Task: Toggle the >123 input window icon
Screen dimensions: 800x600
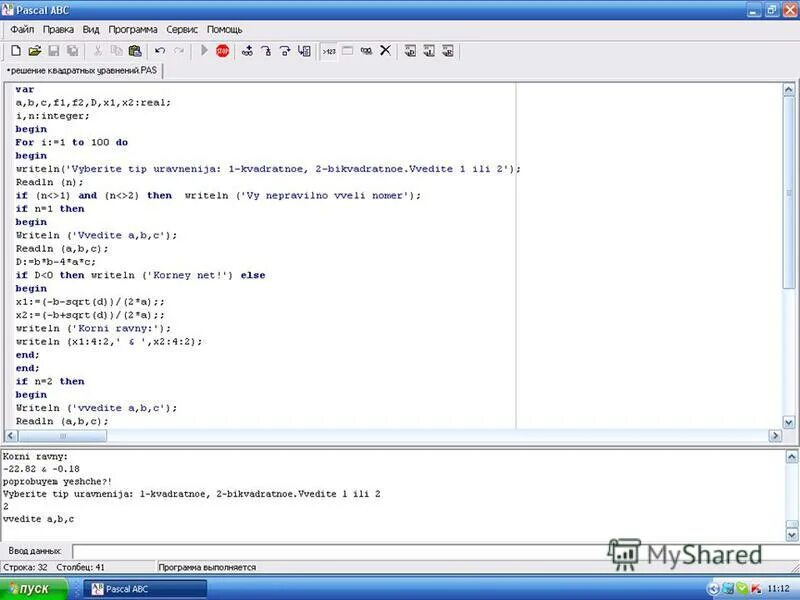Action: tap(329, 51)
